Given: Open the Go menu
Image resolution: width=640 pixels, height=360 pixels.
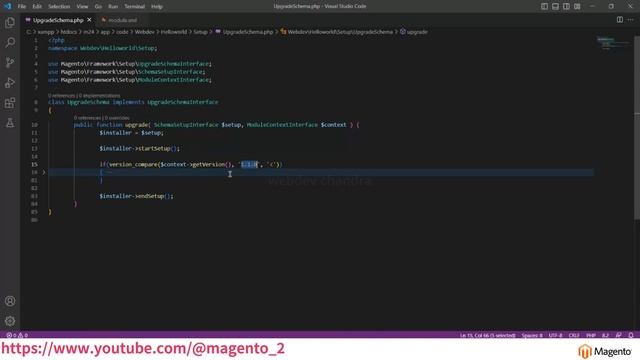Looking at the screenshot, I should [x=98, y=6].
